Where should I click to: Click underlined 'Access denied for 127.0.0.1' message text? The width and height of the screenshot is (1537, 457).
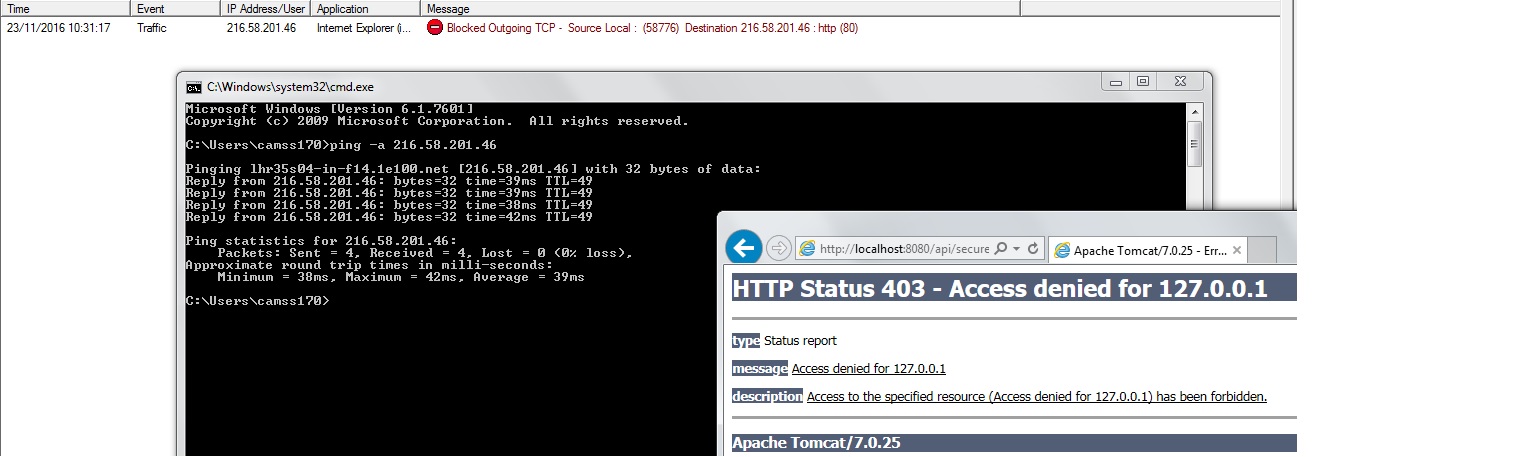[x=869, y=368]
